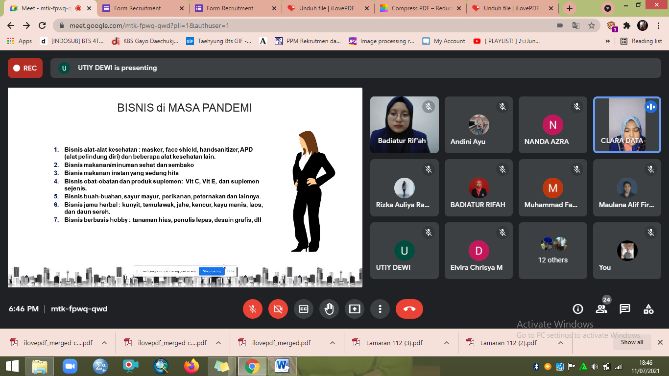Show the participants list (24 people)
Screen dimensions: 669x376
click(602, 309)
